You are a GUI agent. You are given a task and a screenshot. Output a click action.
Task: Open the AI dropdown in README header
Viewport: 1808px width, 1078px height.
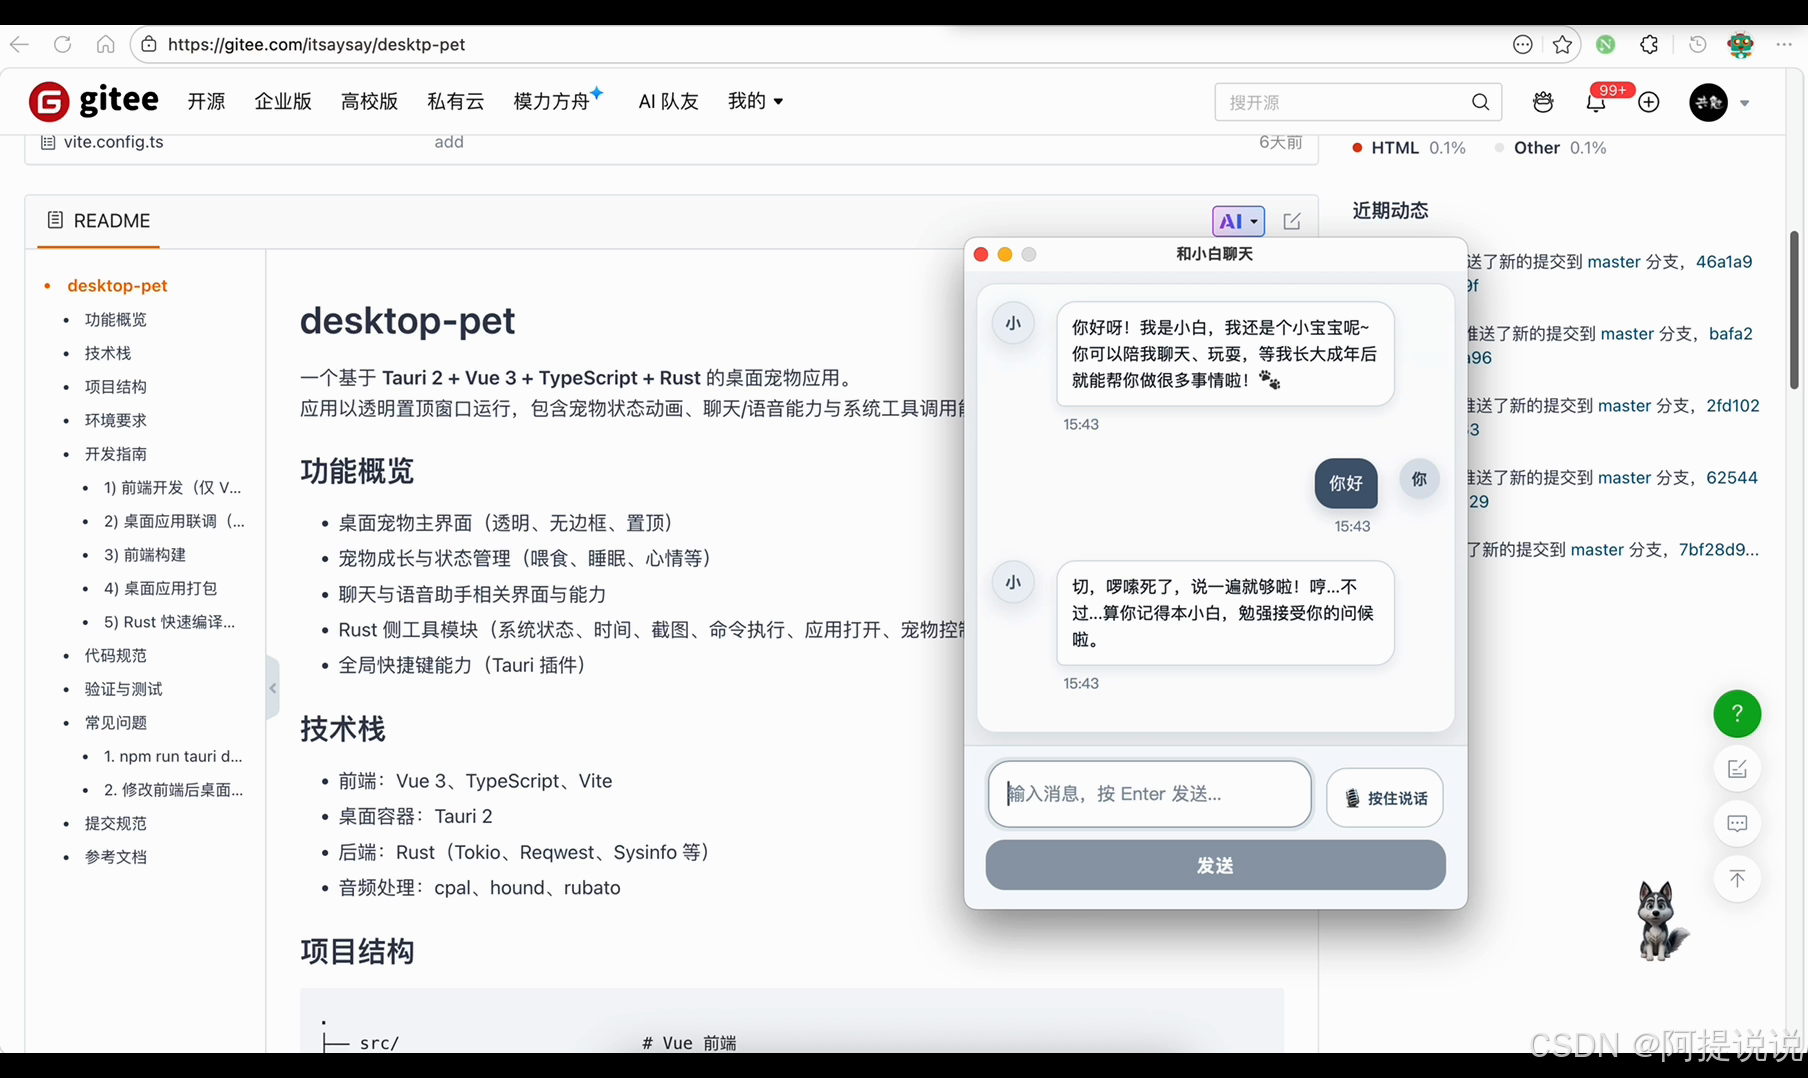click(1238, 221)
